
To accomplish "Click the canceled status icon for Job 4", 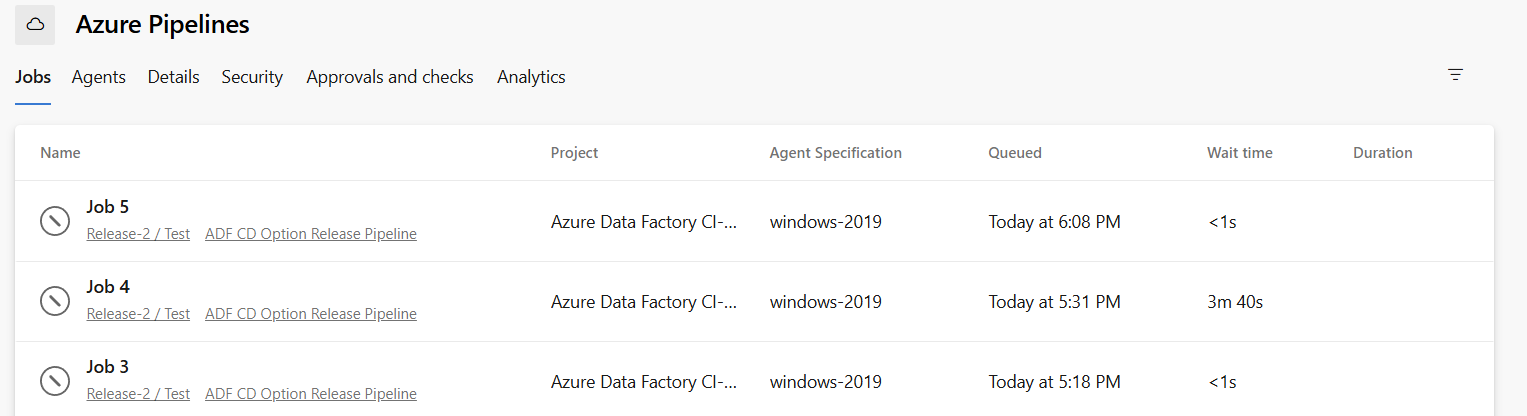I will (54, 301).
